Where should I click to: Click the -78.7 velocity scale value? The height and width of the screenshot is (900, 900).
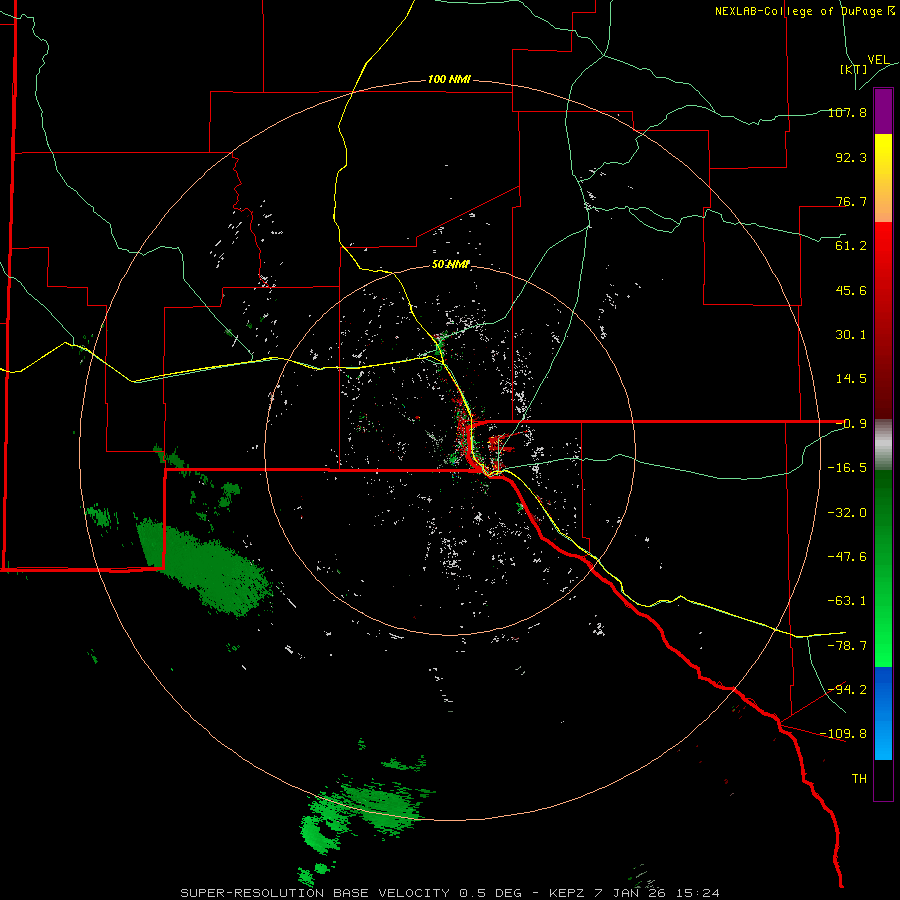[847, 646]
